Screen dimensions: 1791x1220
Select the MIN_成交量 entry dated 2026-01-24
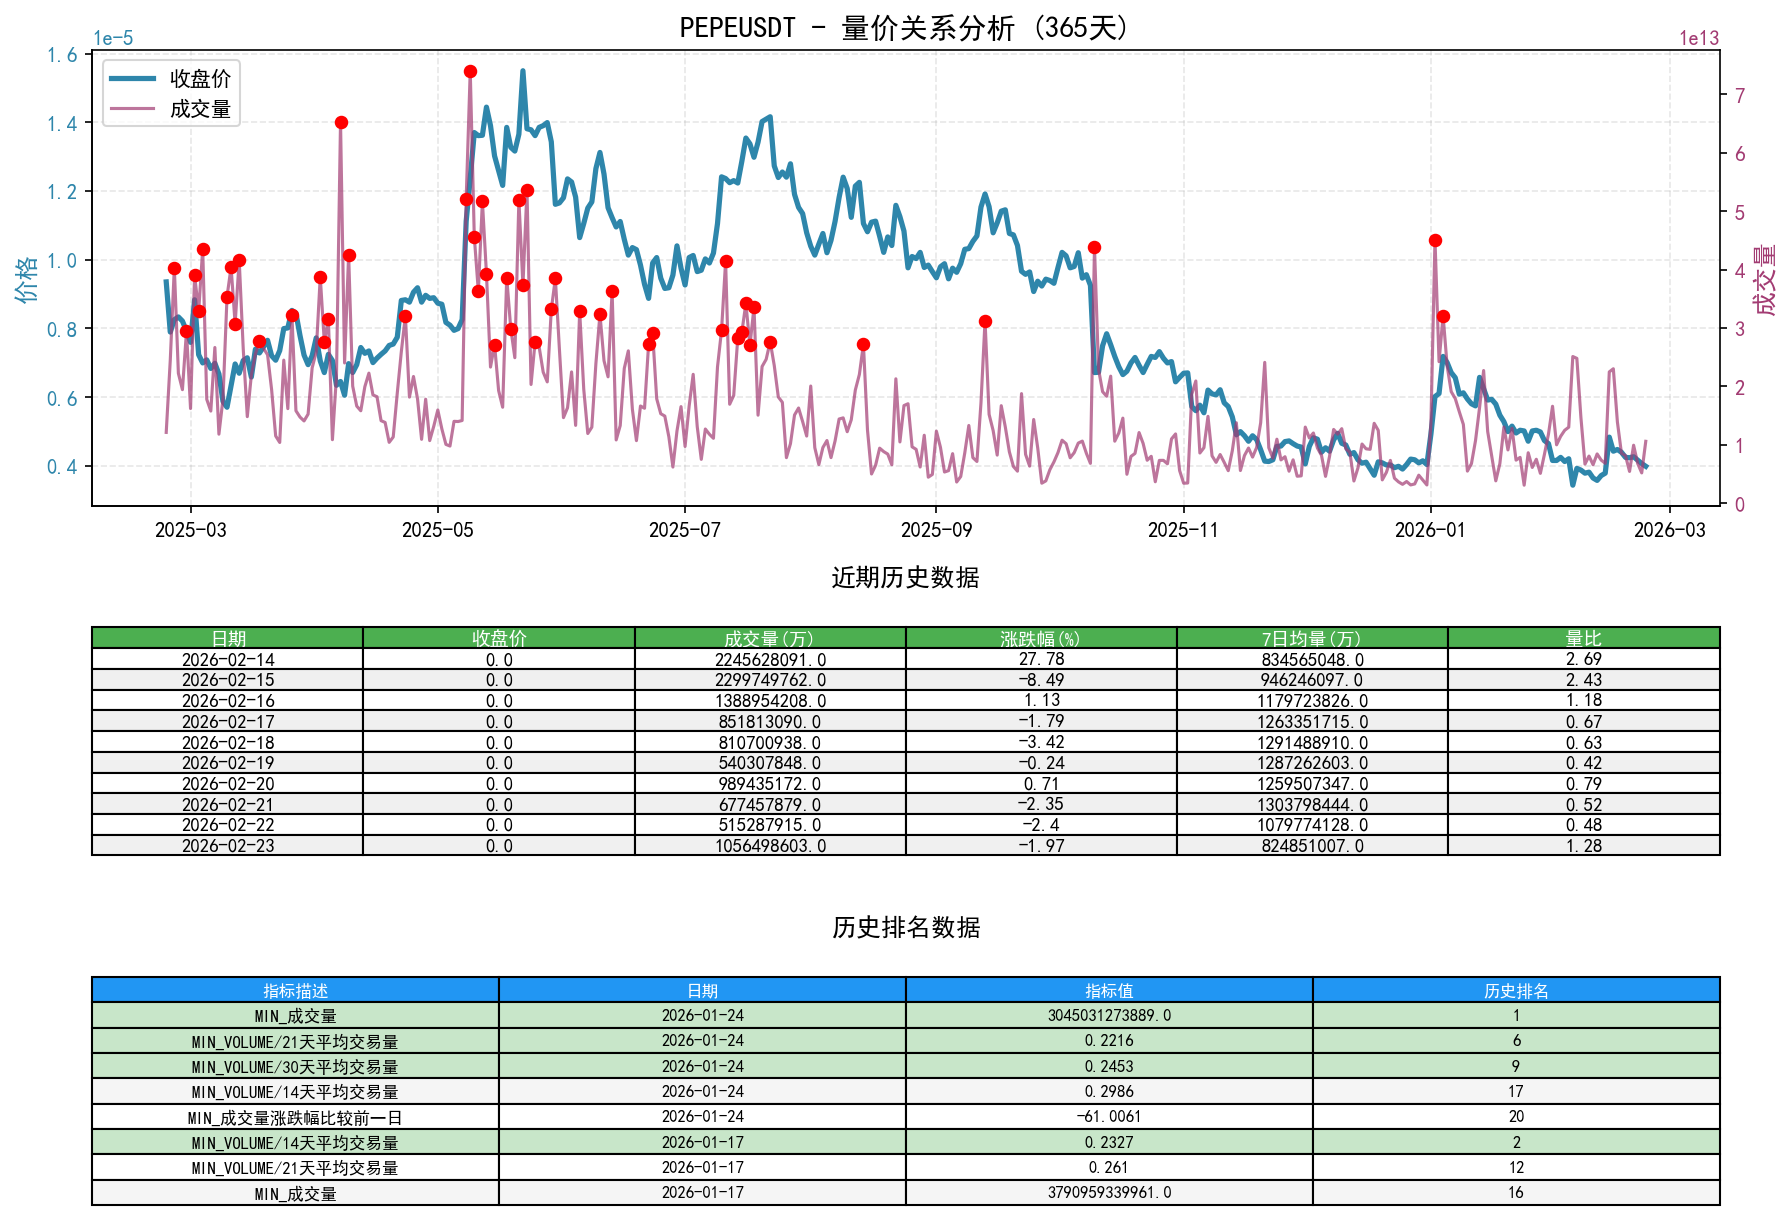[295, 1016]
